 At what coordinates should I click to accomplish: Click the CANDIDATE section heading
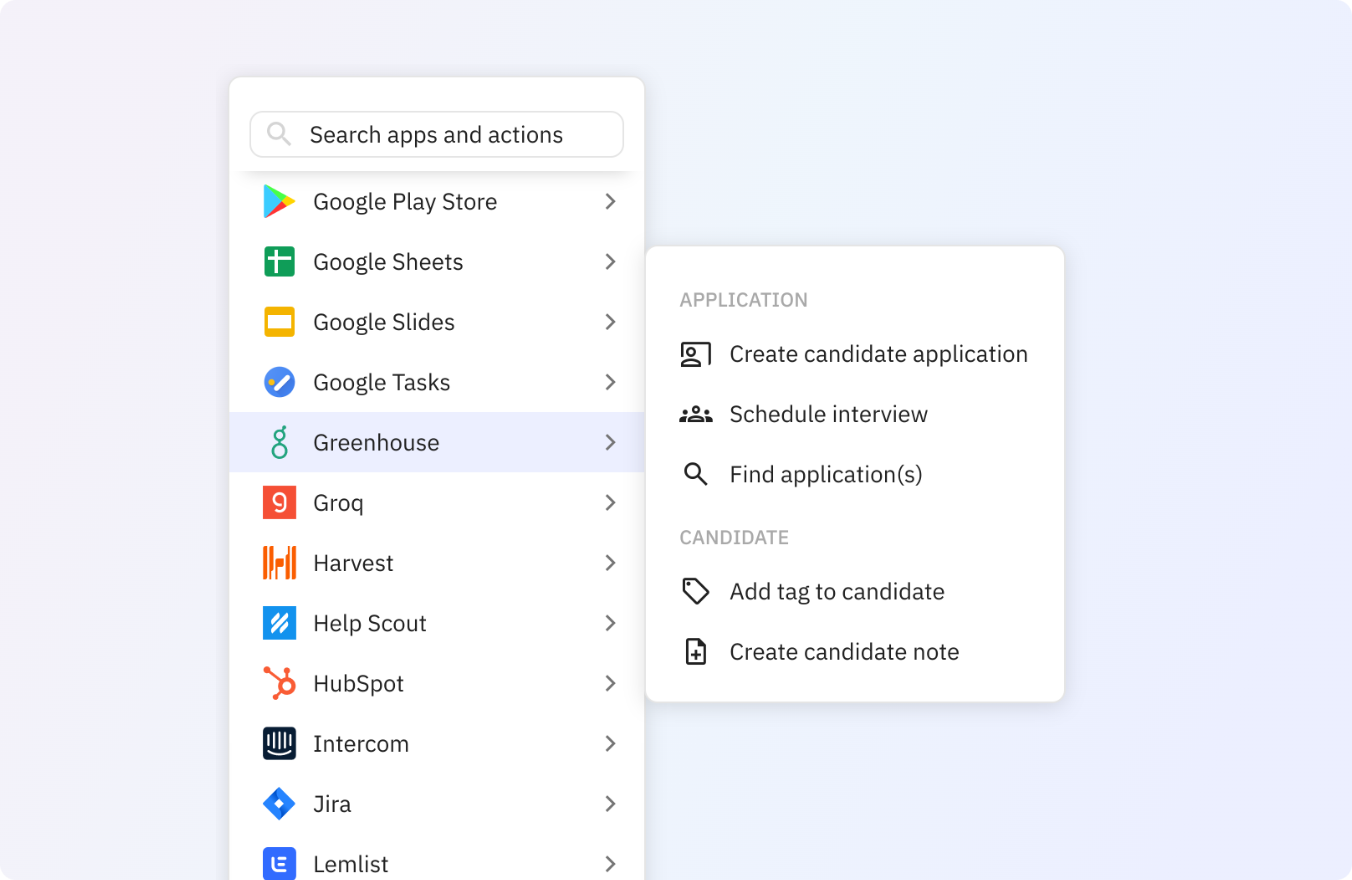[734, 537]
